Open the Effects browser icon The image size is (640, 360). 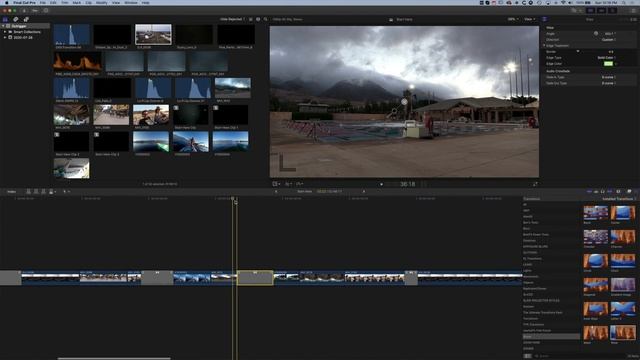point(629,191)
